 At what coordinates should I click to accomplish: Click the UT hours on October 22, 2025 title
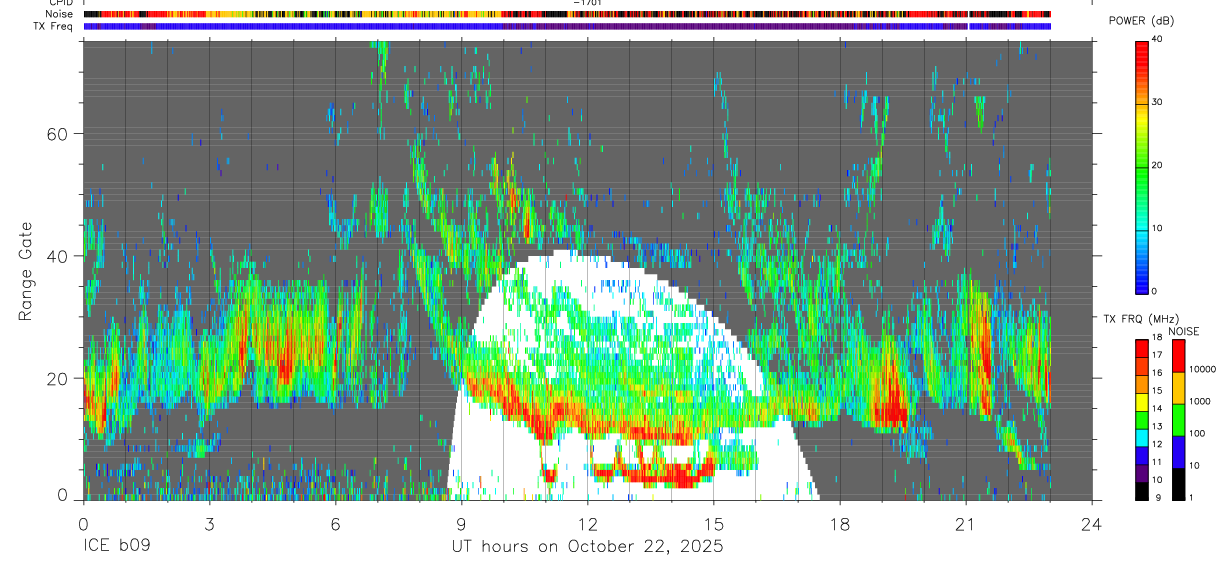point(587,547)
